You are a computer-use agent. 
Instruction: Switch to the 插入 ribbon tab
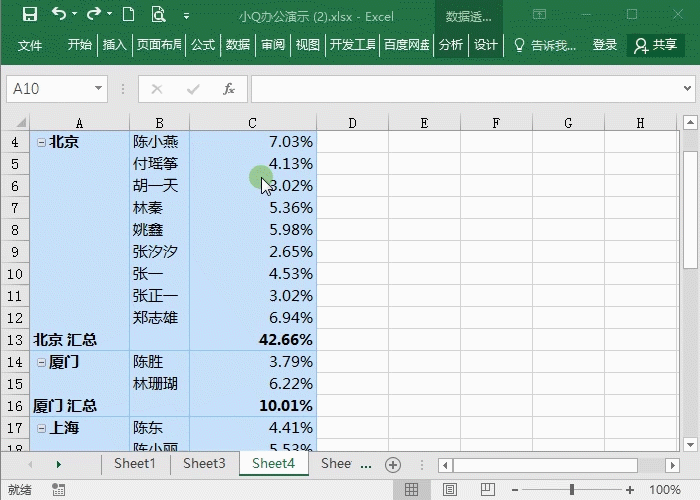[115, 45]
